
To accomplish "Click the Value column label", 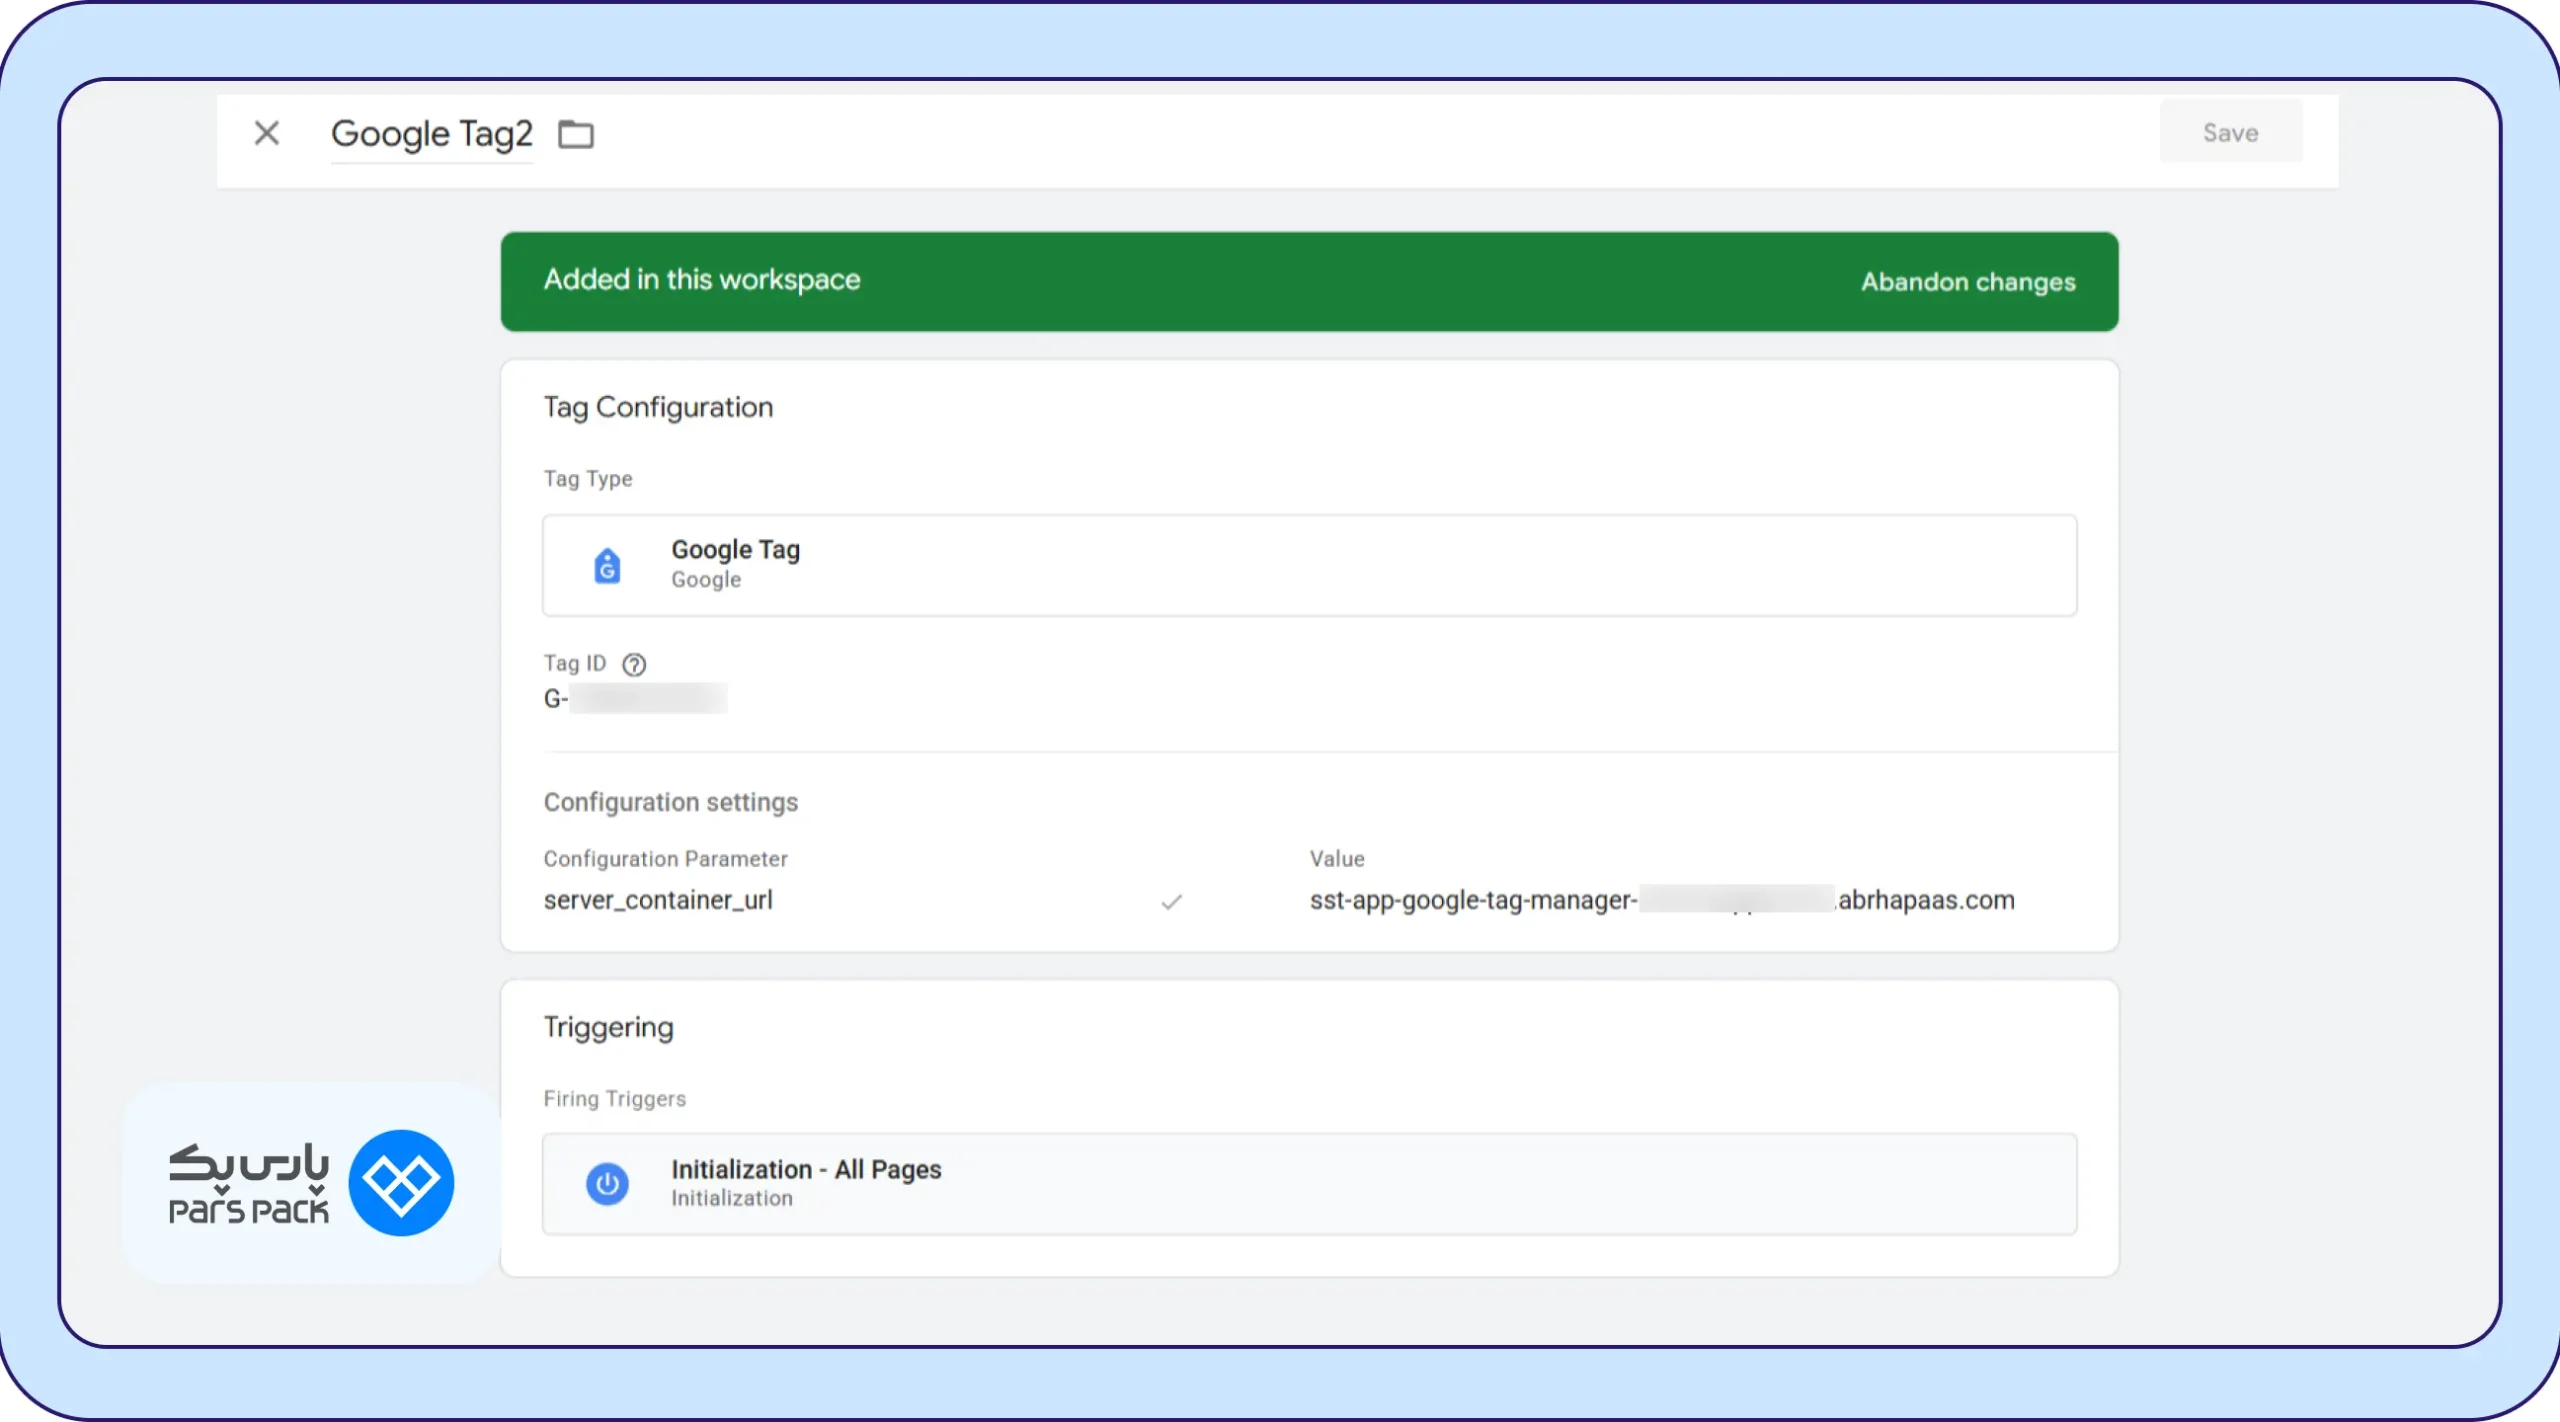I will 1337,859.
